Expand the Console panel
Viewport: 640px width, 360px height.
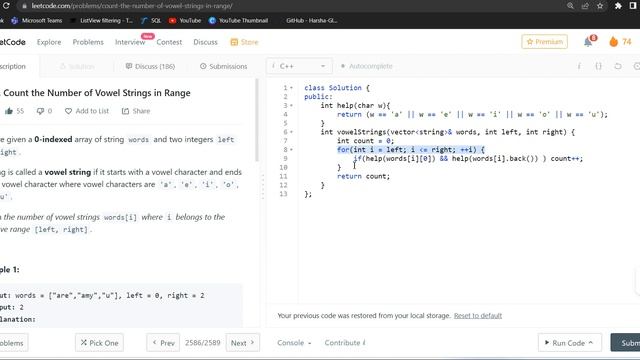(294, 343)
